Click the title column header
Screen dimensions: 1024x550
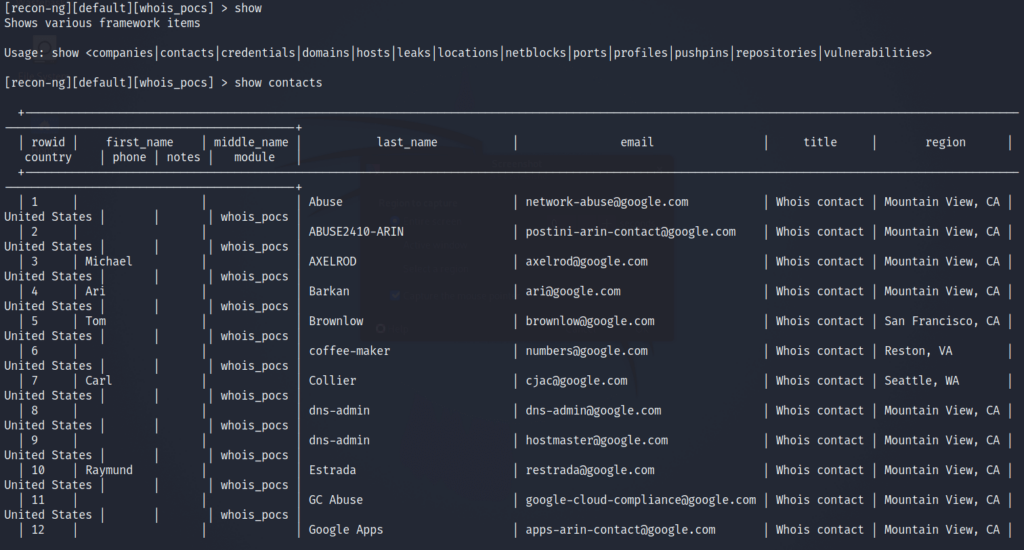click(x=820, y=142)
